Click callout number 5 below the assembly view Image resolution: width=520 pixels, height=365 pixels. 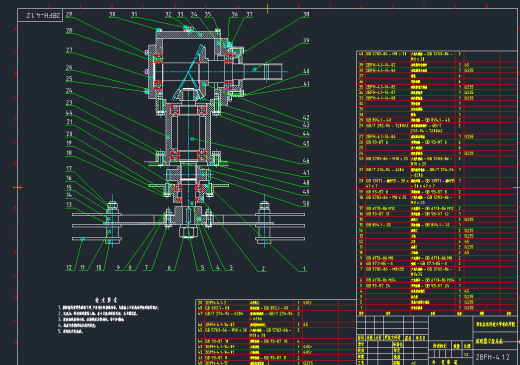[x=202, y=267]
